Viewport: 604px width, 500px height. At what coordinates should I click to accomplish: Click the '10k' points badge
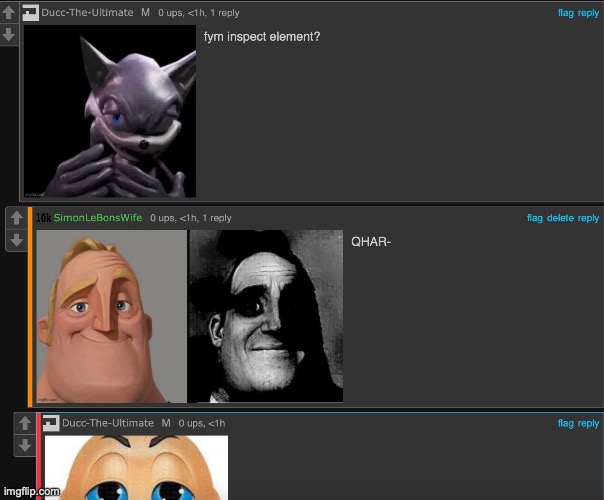point(43,218)
